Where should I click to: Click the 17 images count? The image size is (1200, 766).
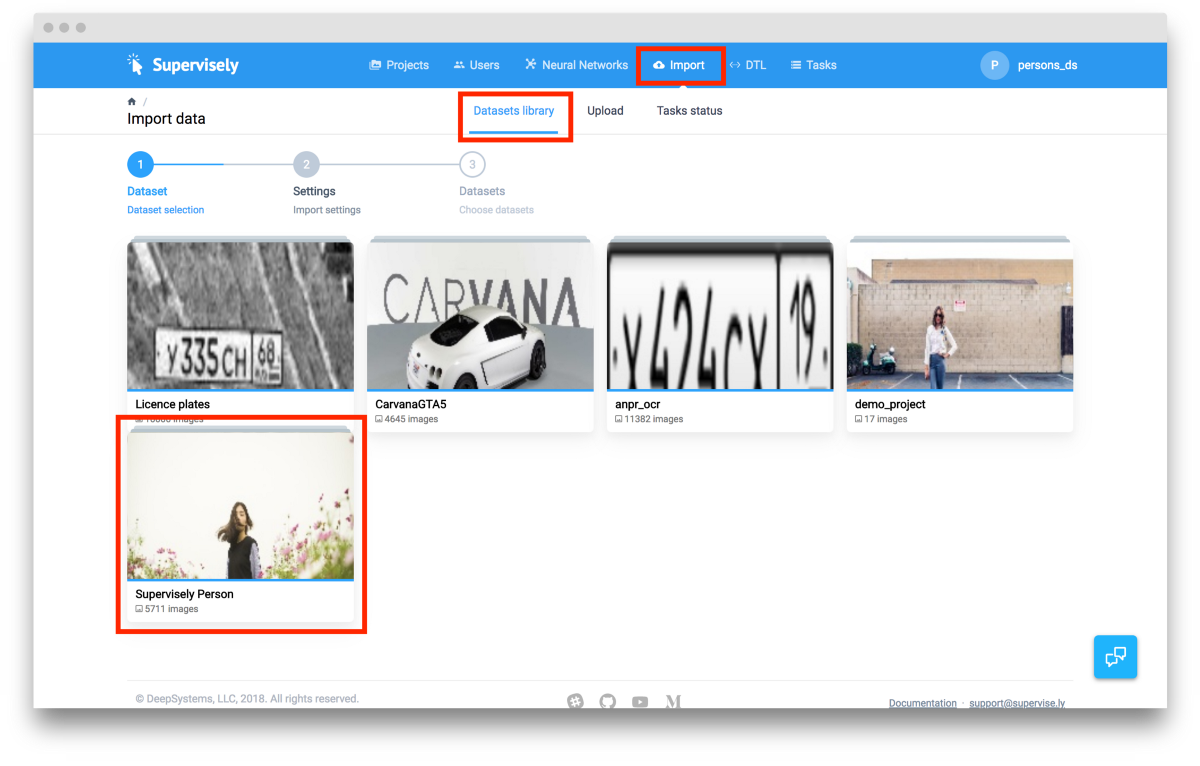881,419
